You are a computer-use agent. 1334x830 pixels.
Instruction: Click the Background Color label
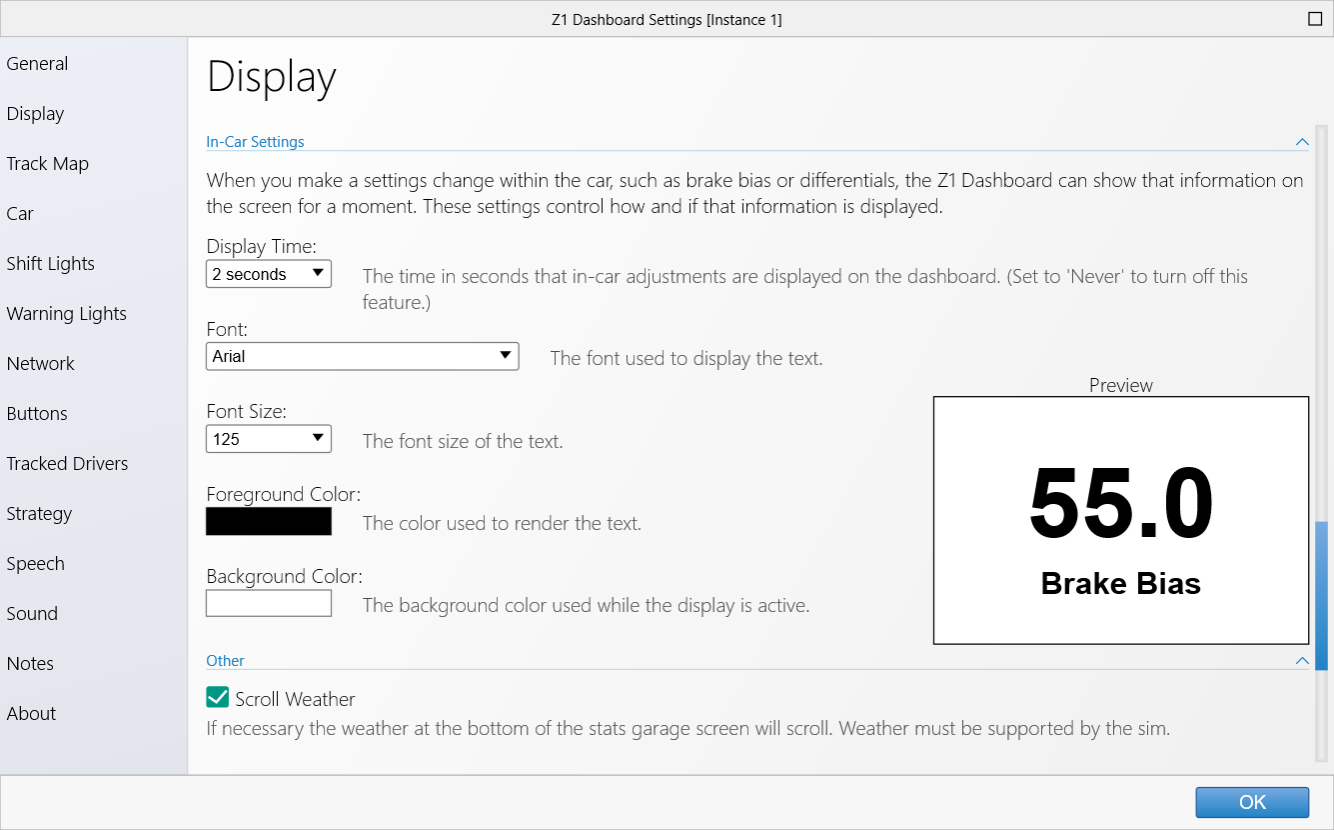284,576
